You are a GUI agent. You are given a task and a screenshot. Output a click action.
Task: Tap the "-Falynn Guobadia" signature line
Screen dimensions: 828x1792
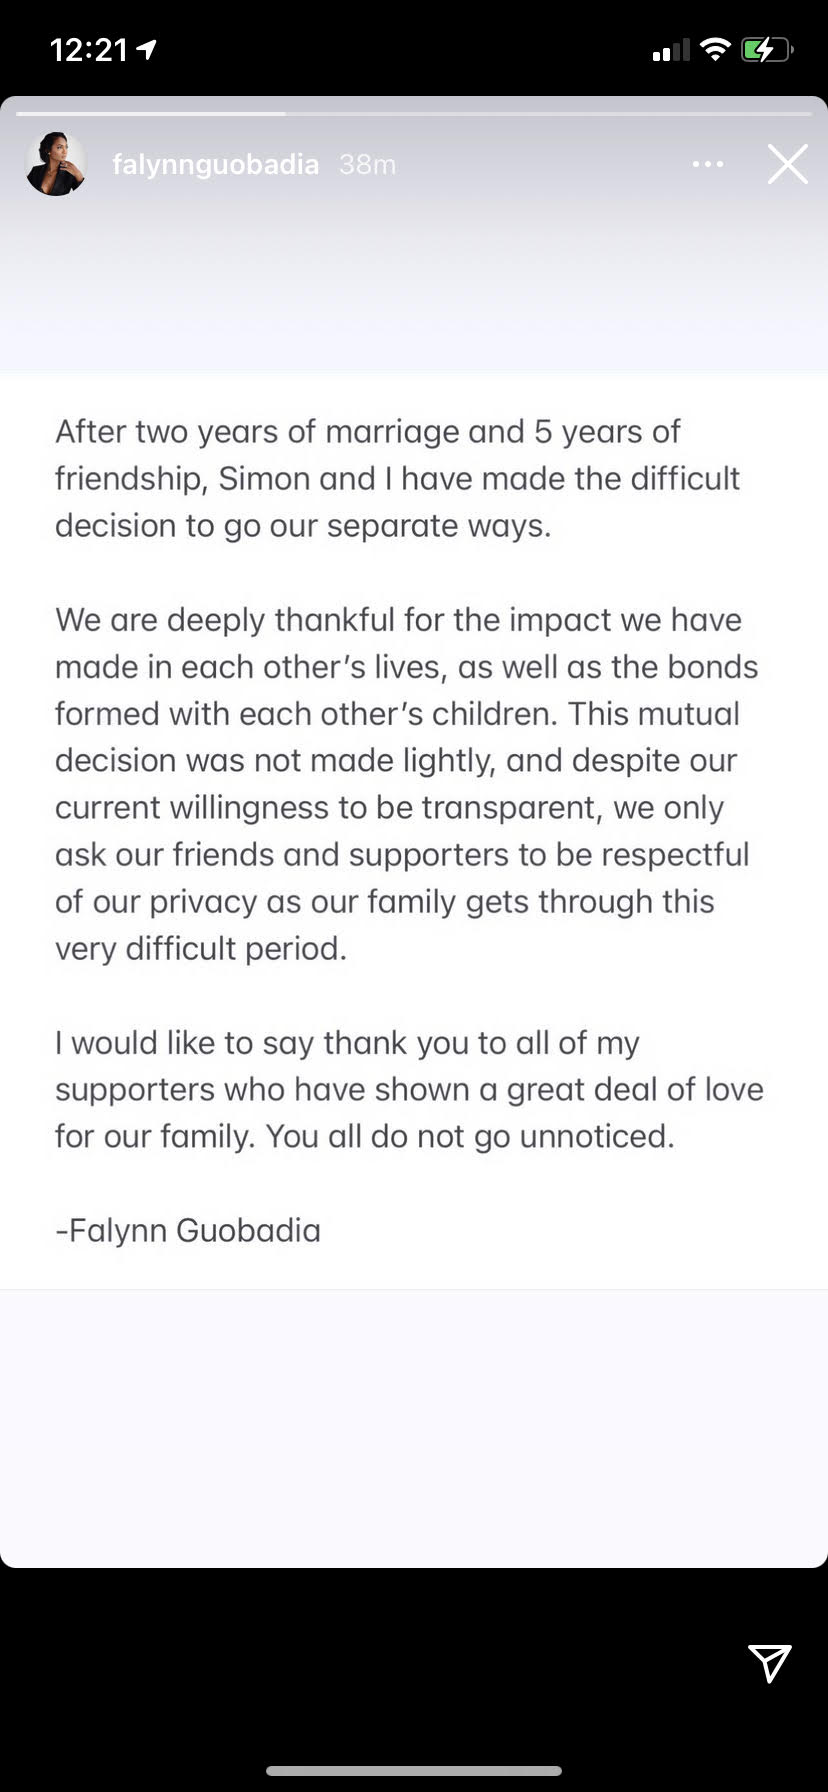[188, 1230]
